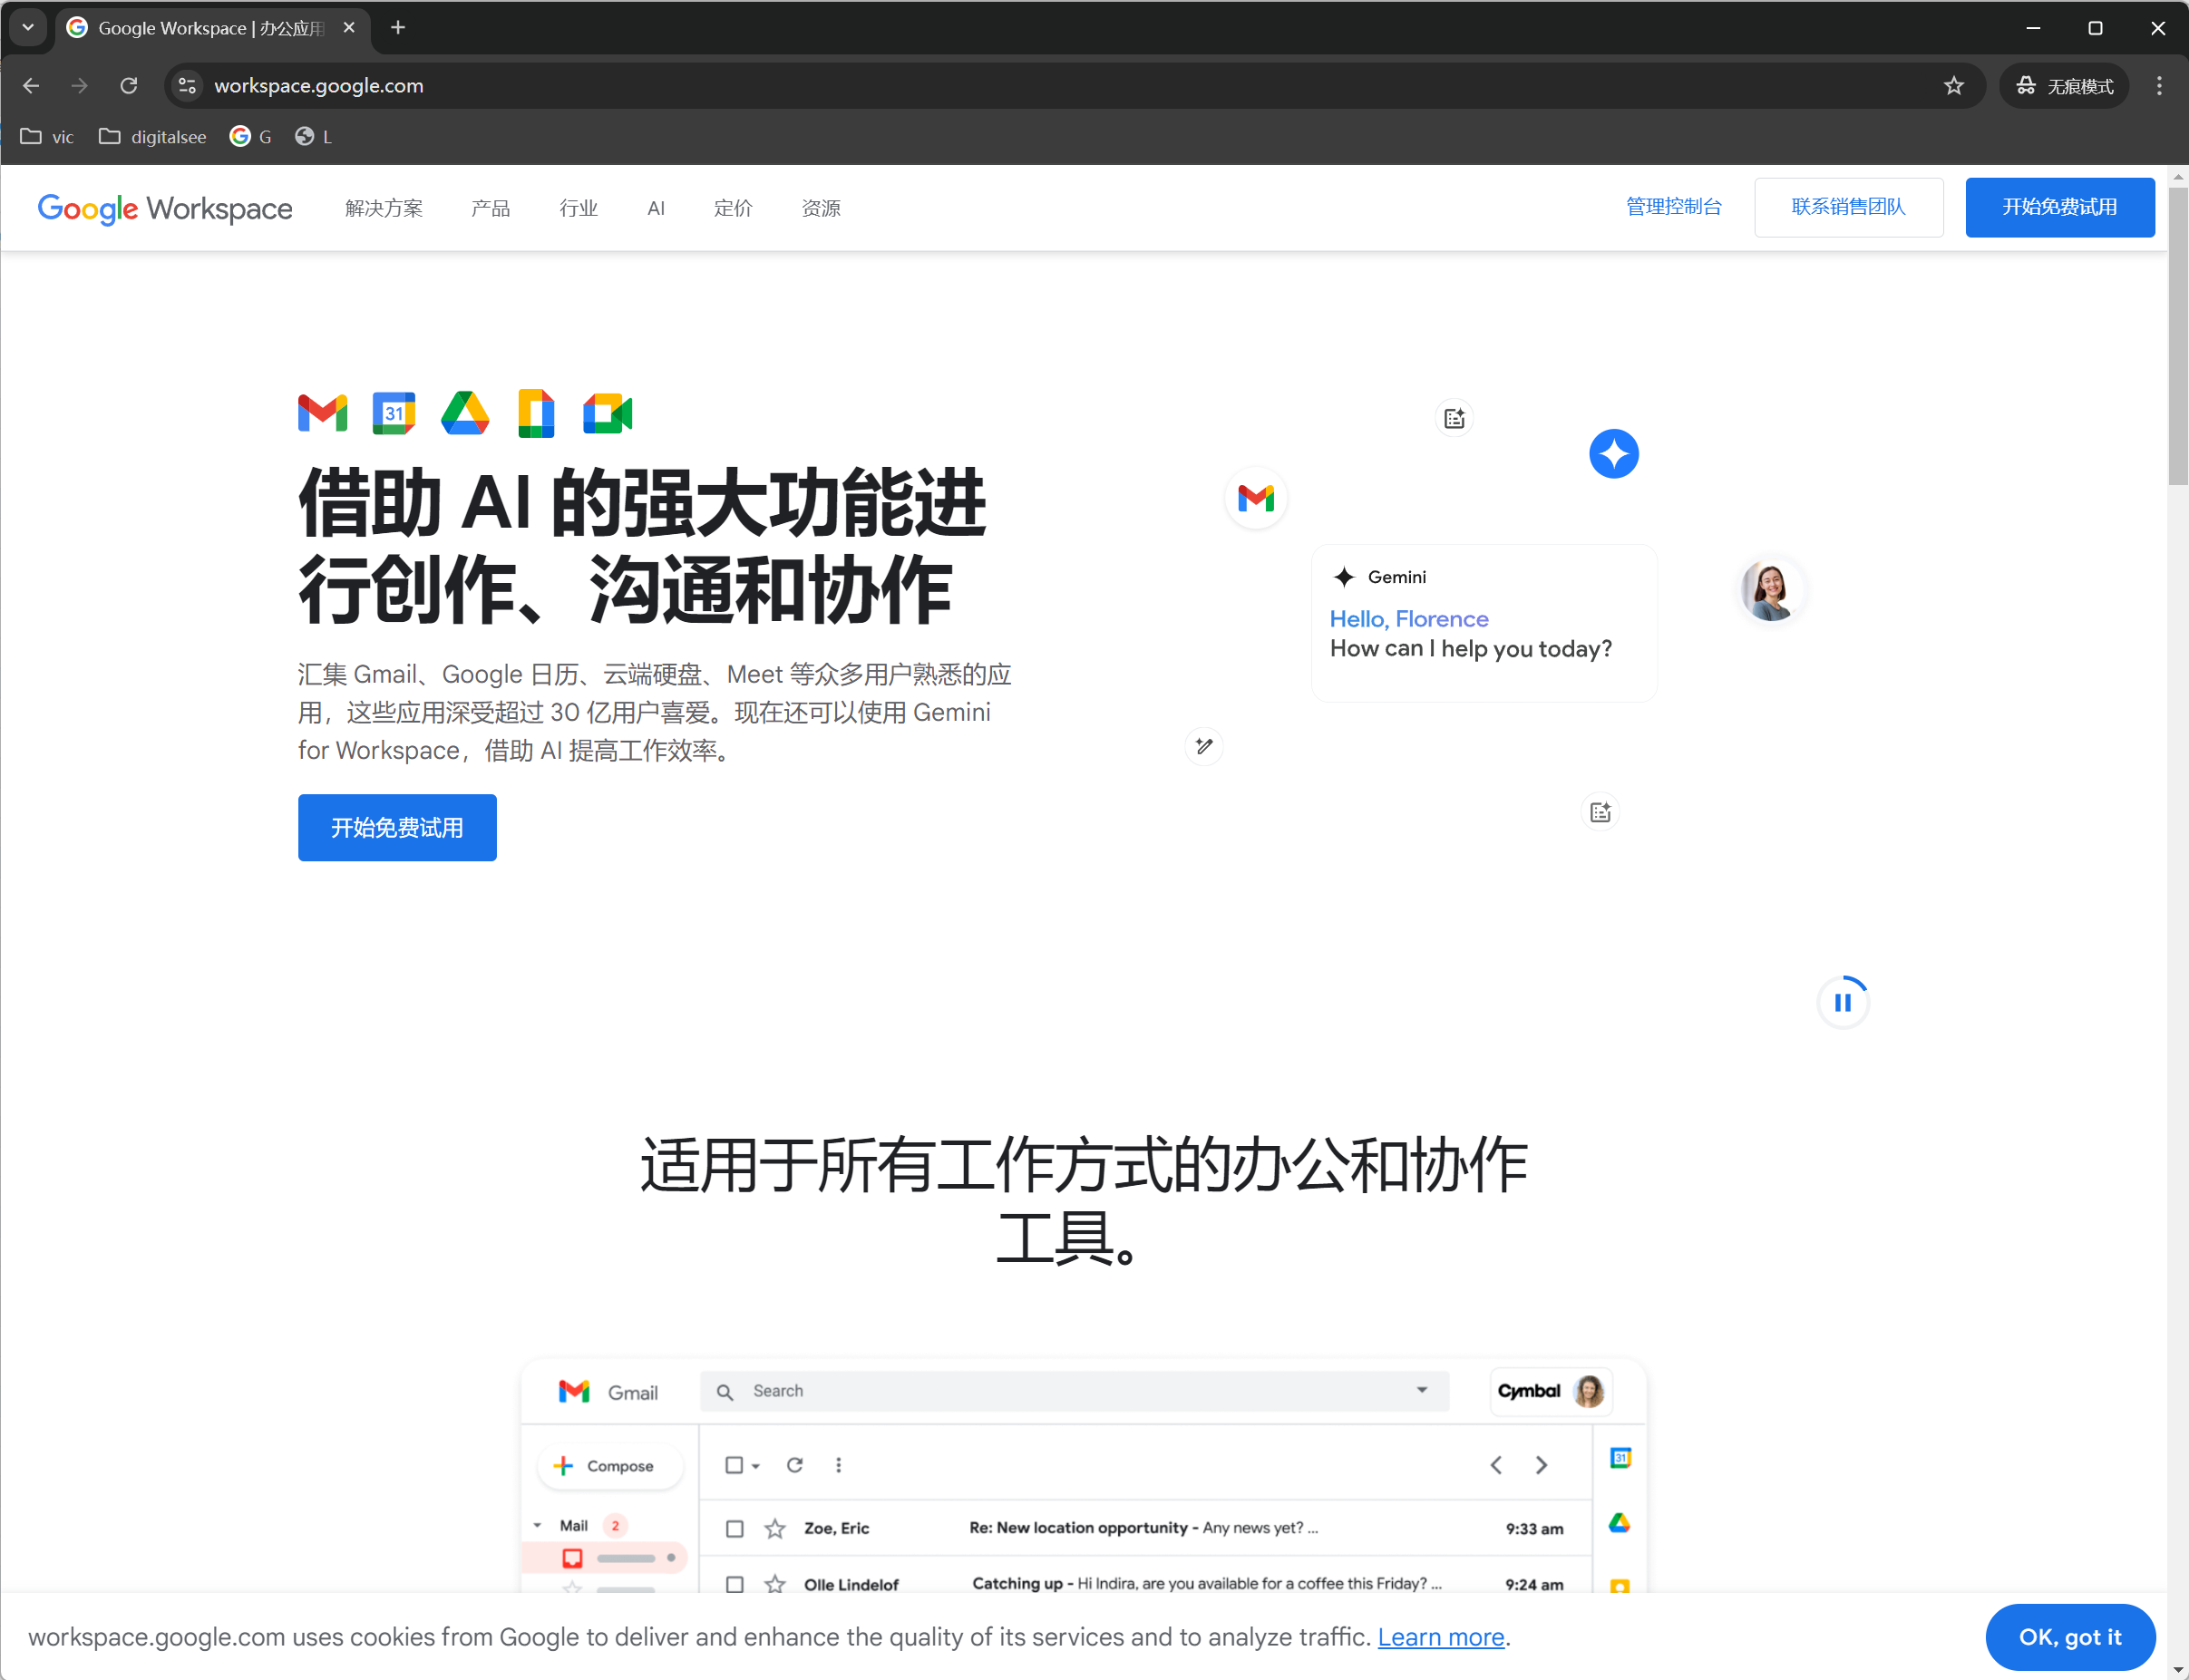Screen dimensions: 2189x1680
Task: Click the Cymbal account avatar in Gmail mockup
Action: [x=1588, y=1391]
